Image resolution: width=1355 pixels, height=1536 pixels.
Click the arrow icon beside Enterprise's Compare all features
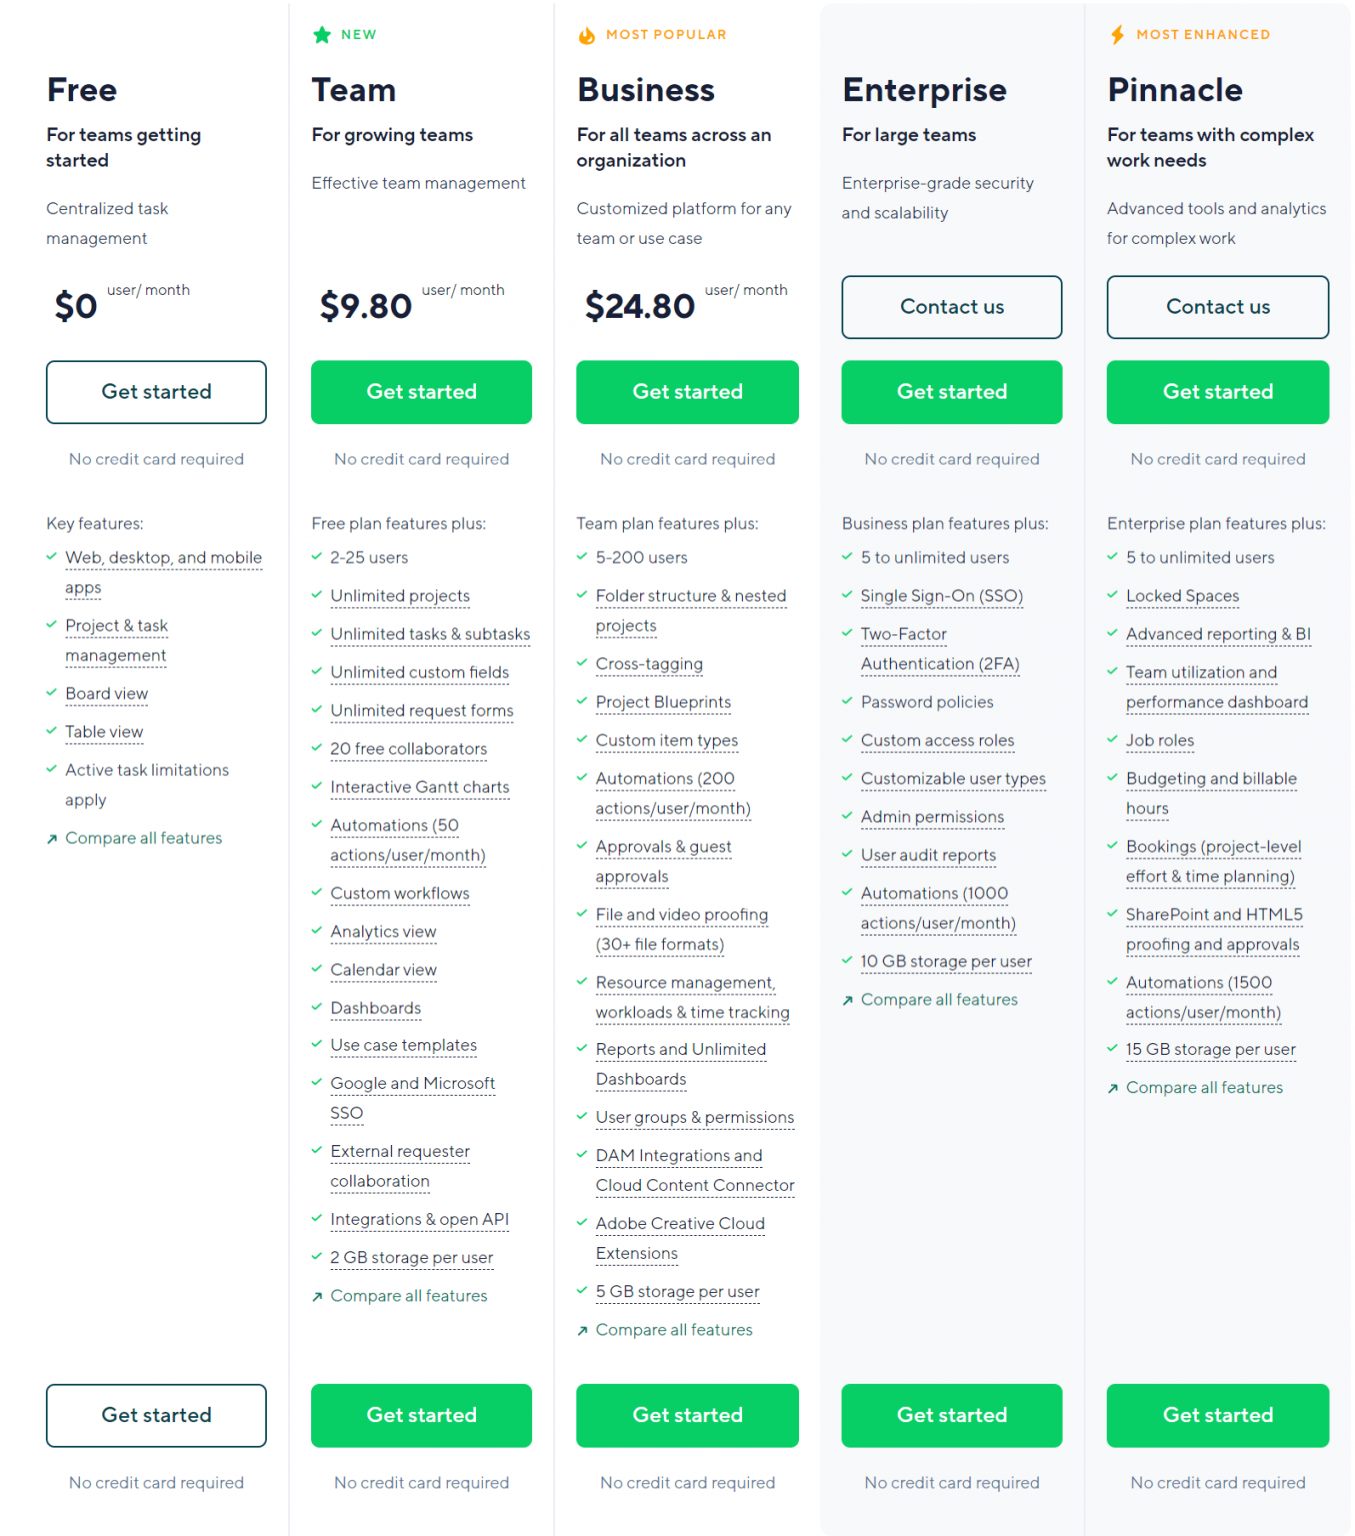click(847, 999)
